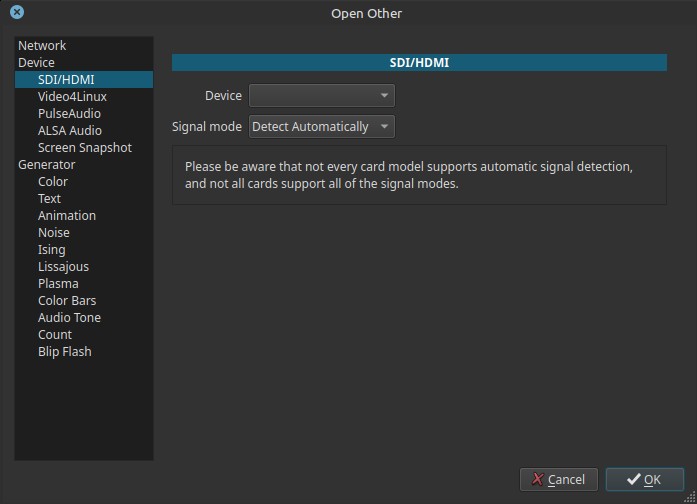Expand the Signal mode dropdown
Screen dimensions: 697x504
pyautogui.click(x=321, y=127)
